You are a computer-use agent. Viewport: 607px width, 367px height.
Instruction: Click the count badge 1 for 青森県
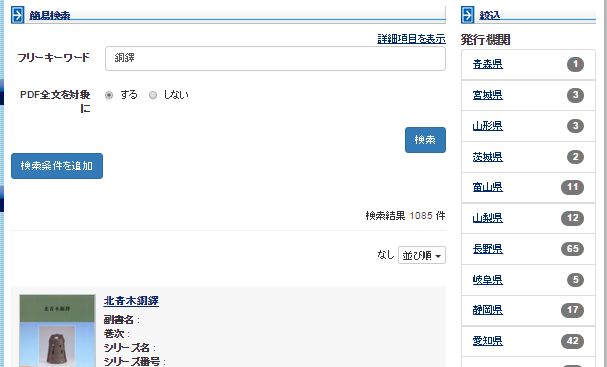click(575, 64)
